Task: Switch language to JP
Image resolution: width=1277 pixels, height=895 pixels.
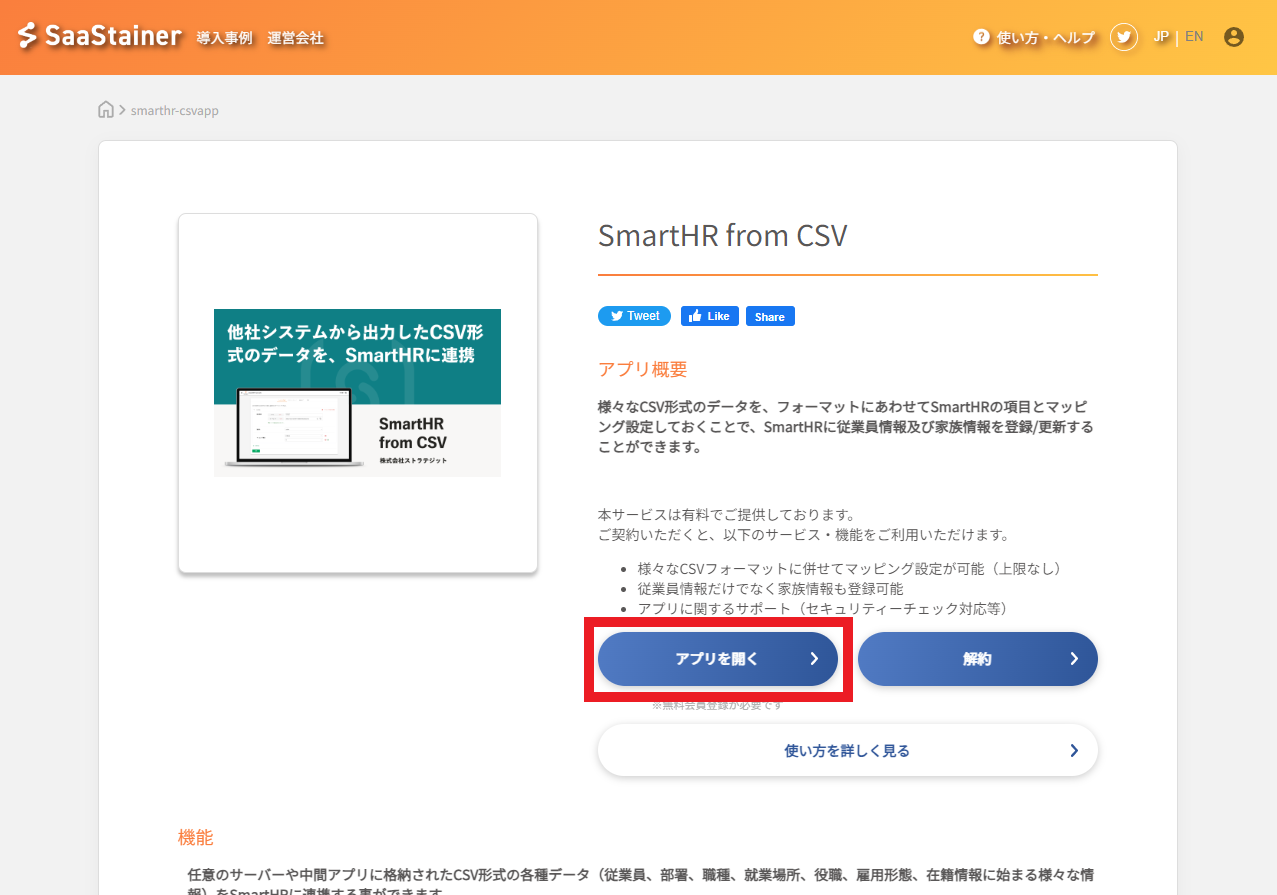Action: (1161, 37)
